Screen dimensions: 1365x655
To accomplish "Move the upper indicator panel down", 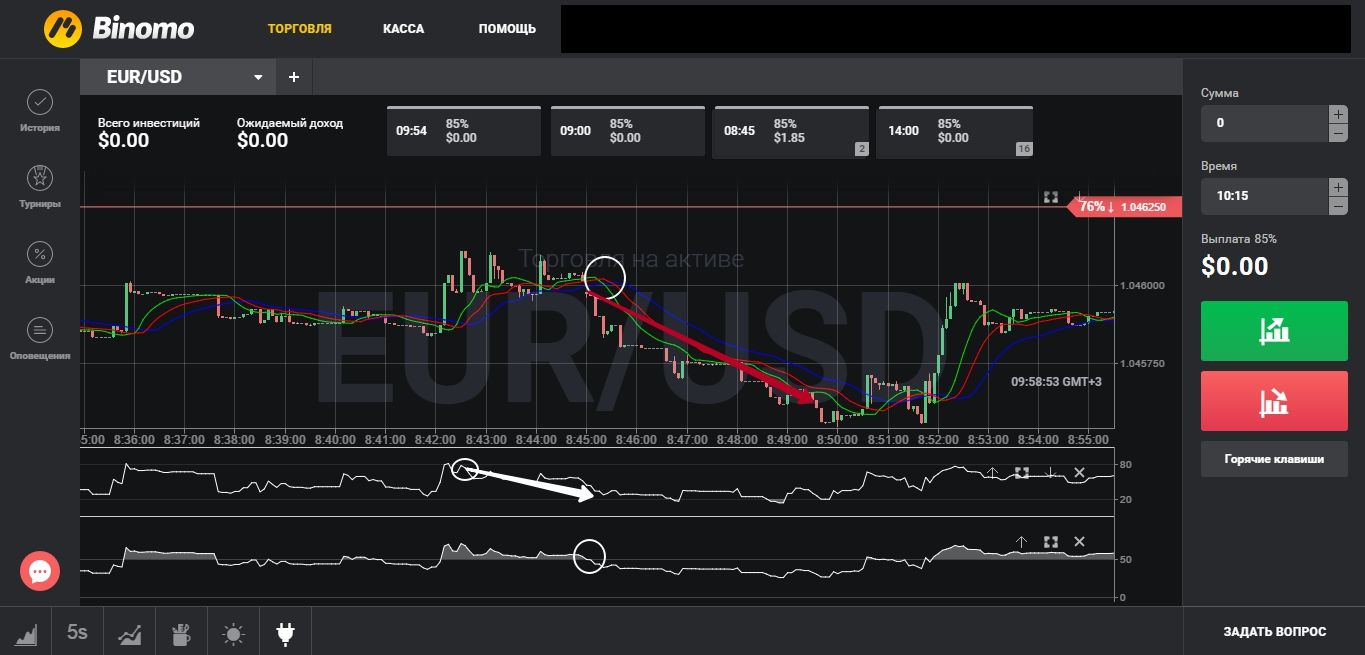I will point(1050,472).
